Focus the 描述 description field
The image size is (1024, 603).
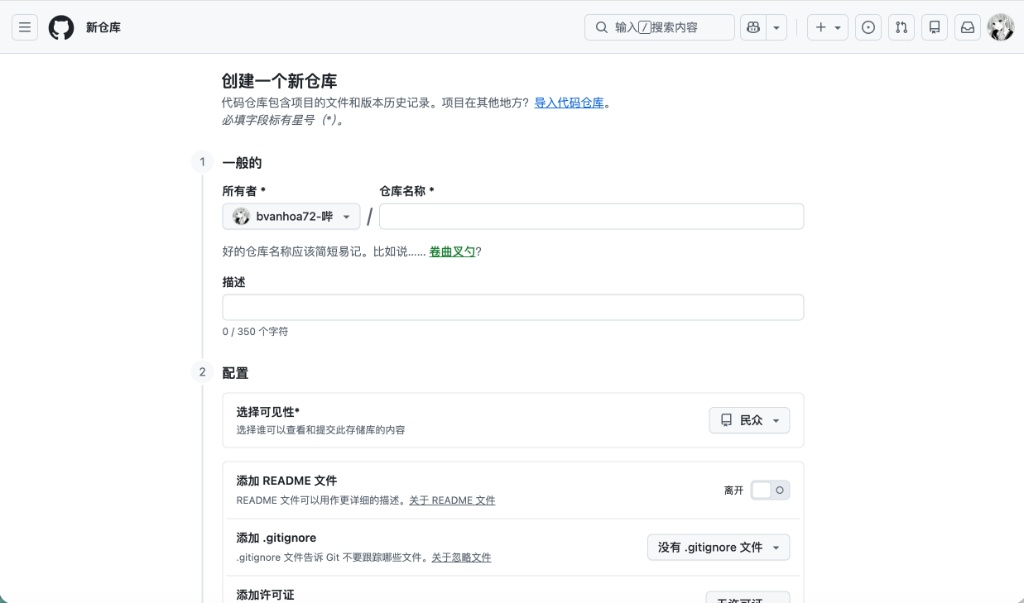tap(513, 307)
